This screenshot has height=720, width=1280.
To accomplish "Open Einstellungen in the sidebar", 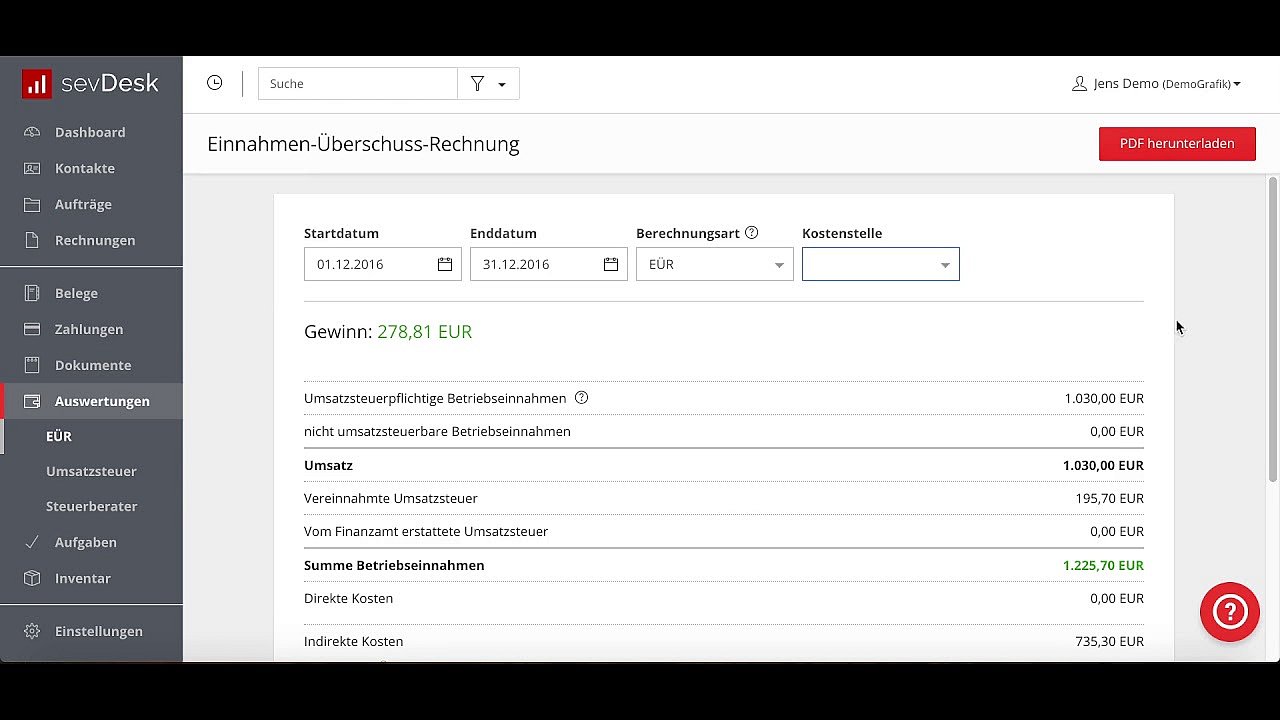I will tap(98, 631).
